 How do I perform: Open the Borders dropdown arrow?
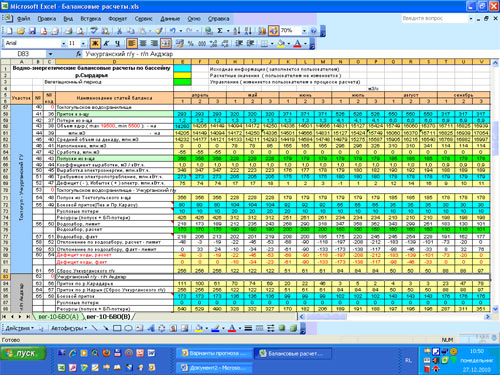coord(272,44)
